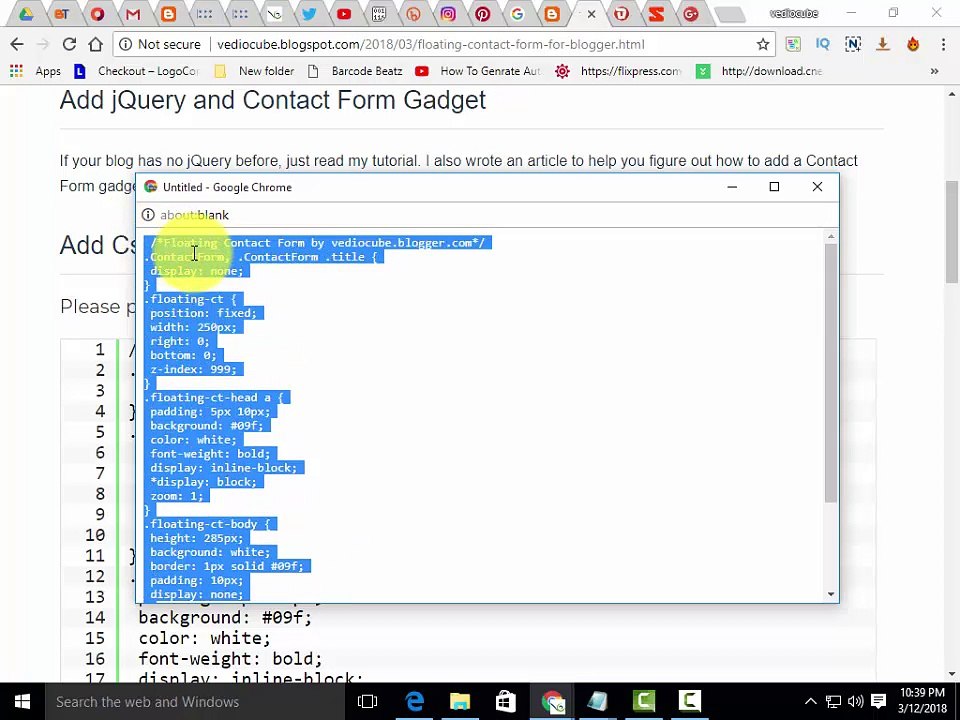
Task: Click the popup window scrollbar thumb
Action: (x=831, y=373)
